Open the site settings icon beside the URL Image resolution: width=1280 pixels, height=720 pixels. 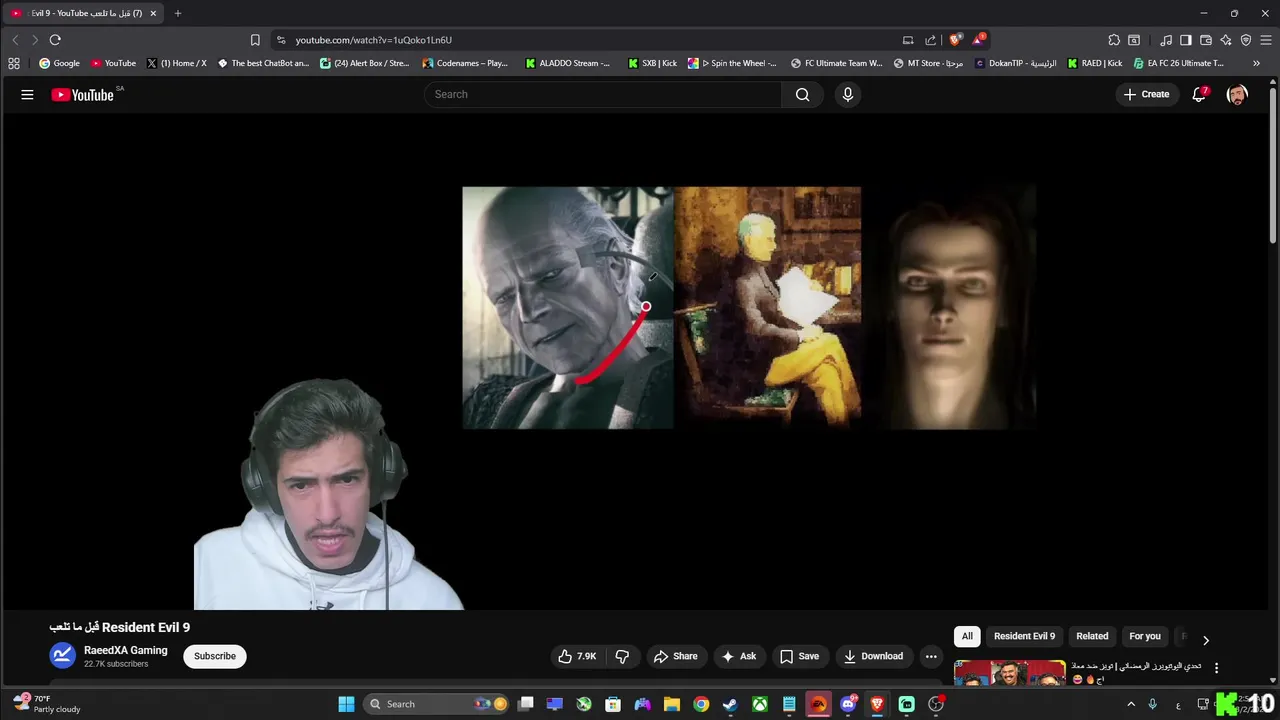point(281,40)
